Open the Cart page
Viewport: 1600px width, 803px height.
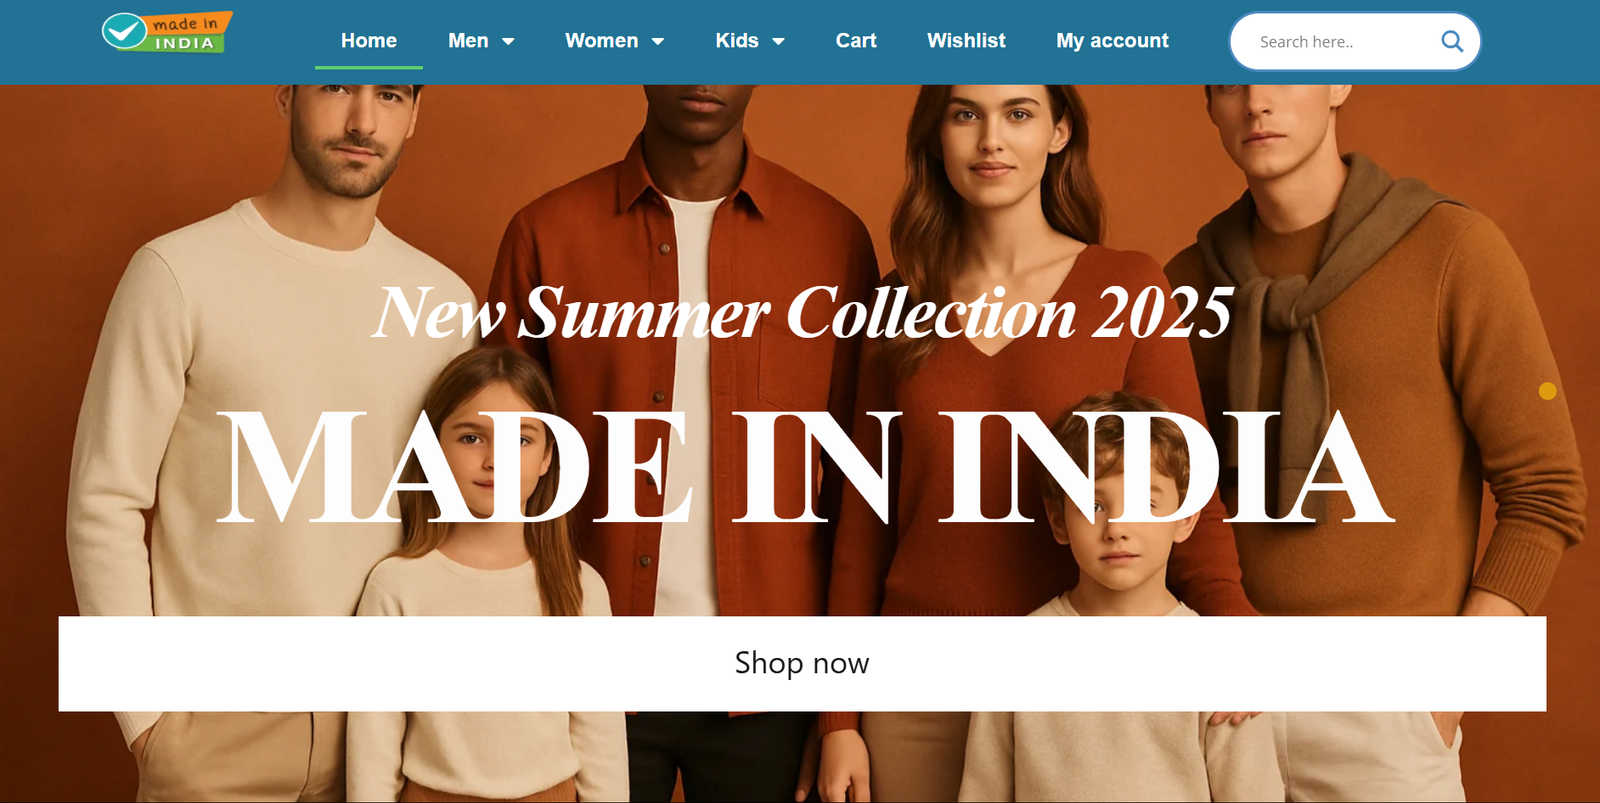856,41
